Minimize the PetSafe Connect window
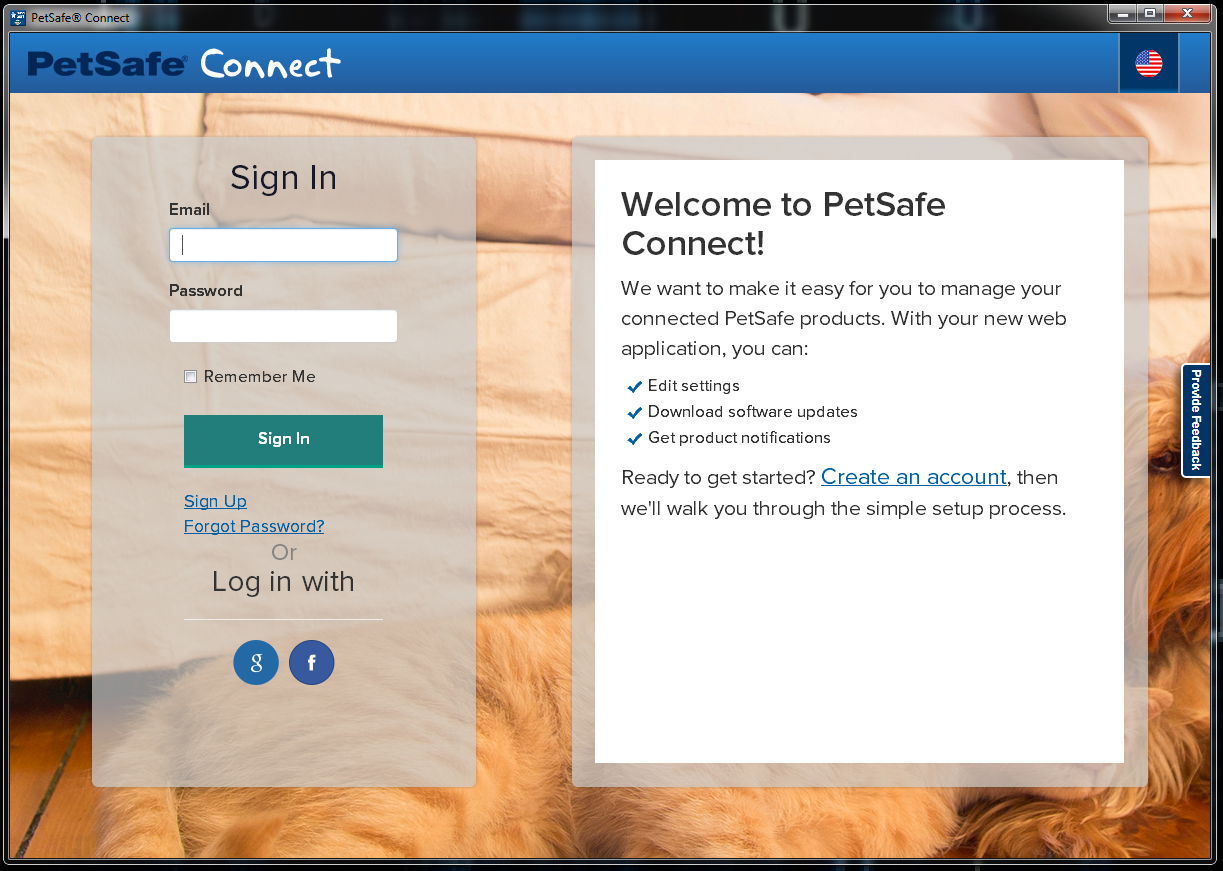This screenshot has width=1223, height=871. coord(1124,14)
